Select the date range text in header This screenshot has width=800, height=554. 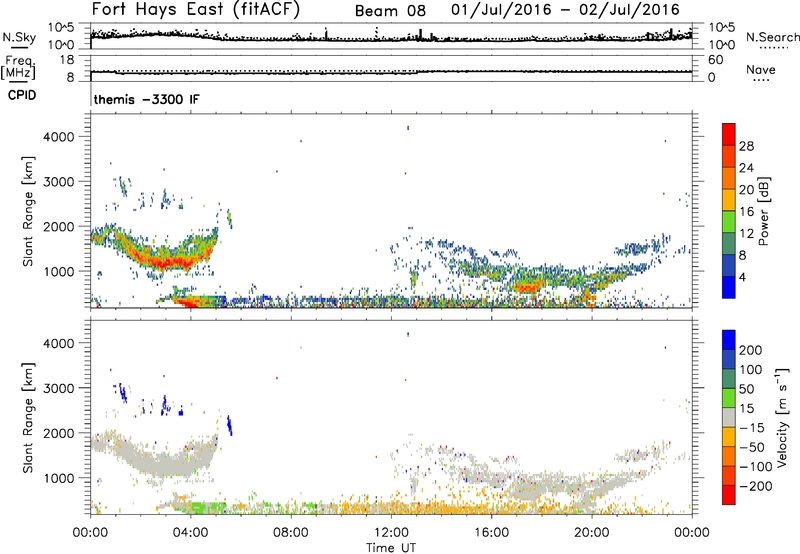(565, 10)
